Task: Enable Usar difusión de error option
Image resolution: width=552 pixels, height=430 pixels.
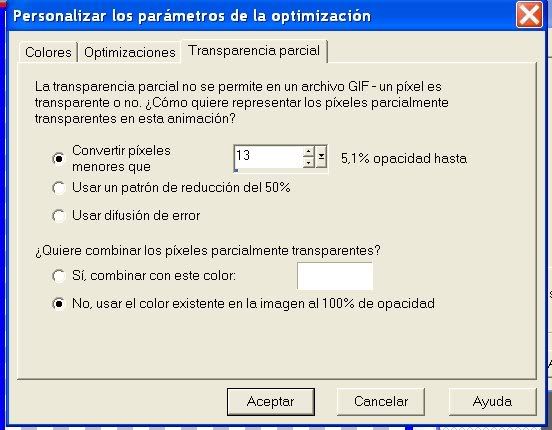Action: tap(58, 216)
